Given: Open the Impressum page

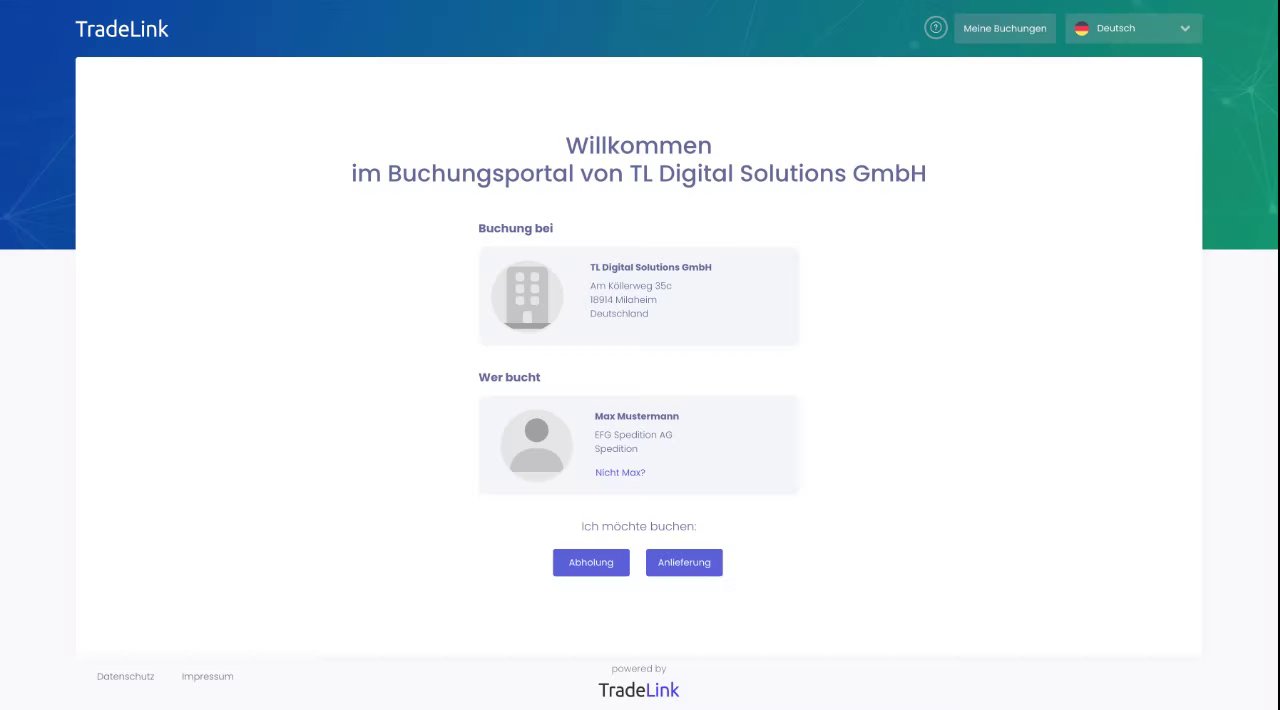Looking at the screenshot, I should pos(208,676).
